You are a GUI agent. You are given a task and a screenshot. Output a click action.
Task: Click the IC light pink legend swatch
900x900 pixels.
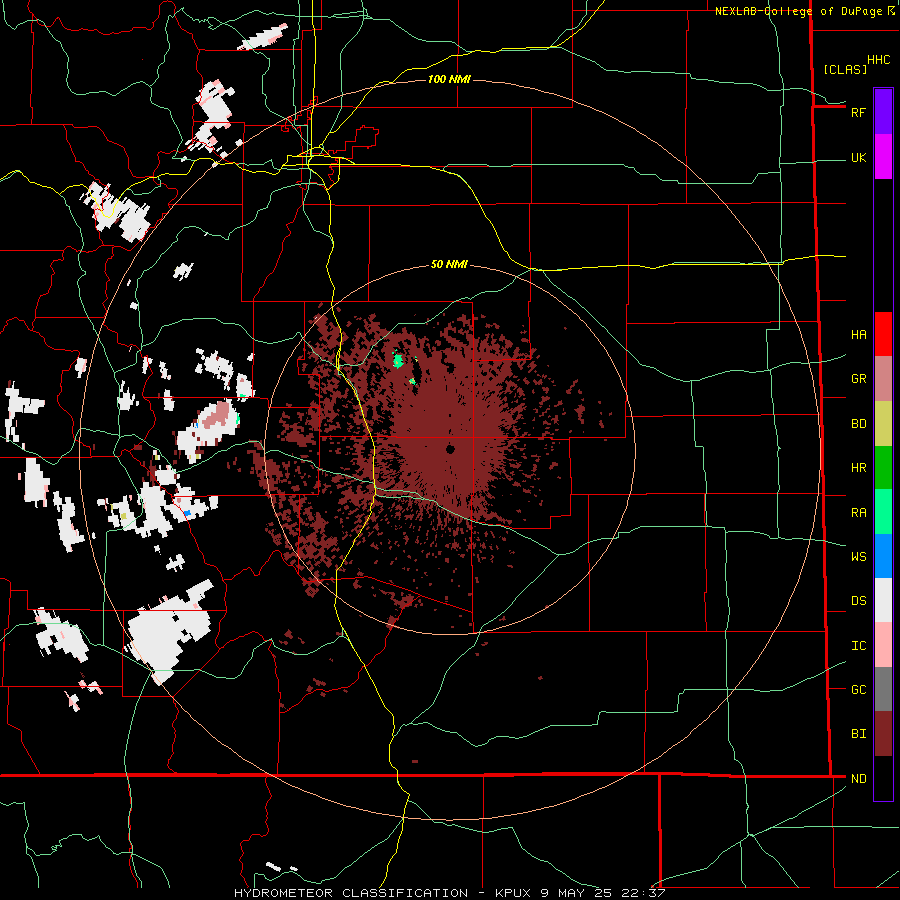point(883,645)
